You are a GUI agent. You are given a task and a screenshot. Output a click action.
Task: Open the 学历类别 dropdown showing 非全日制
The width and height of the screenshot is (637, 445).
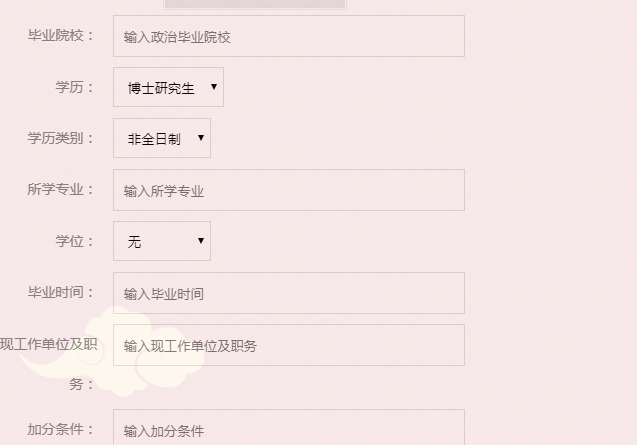coord(162,138)
